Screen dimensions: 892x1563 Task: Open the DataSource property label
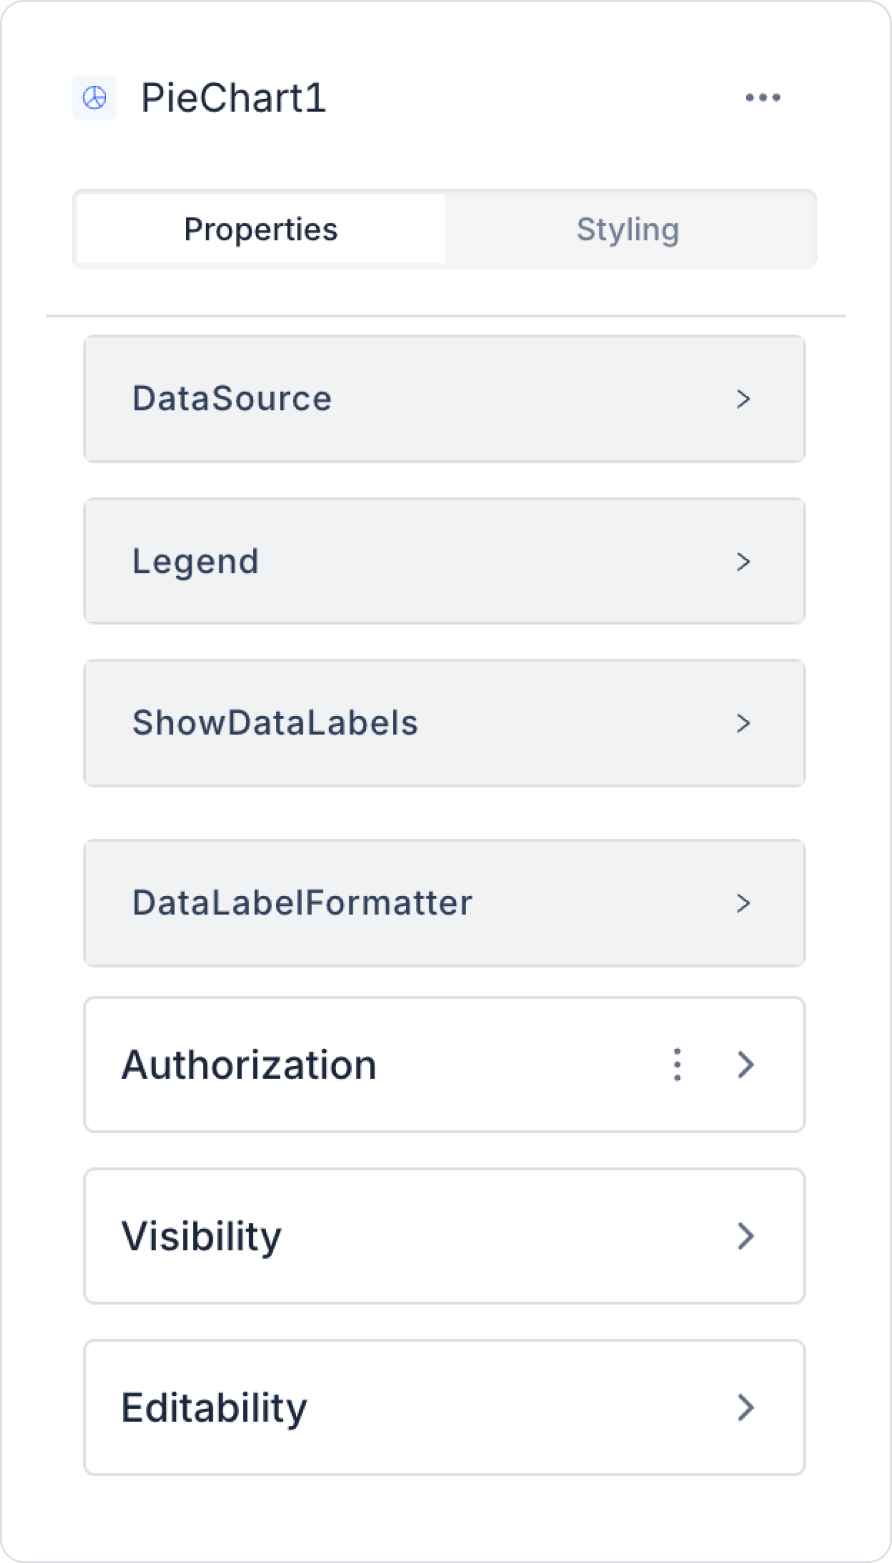[x=232, y=399]
